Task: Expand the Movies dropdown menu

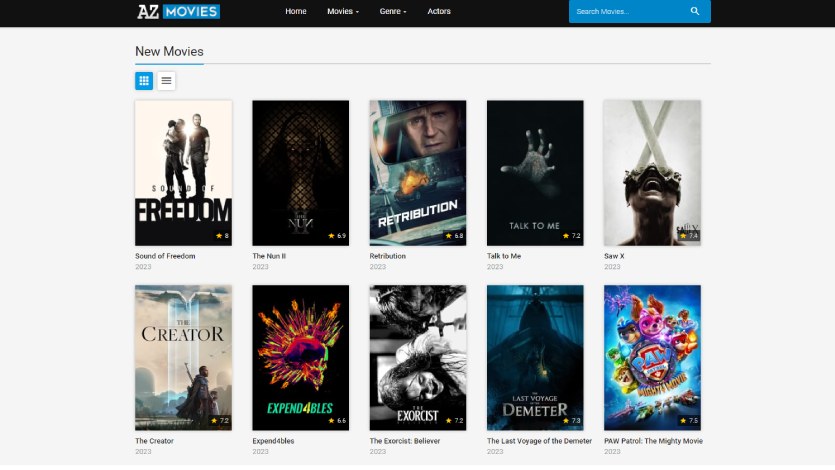Action: tap(343, 11)
